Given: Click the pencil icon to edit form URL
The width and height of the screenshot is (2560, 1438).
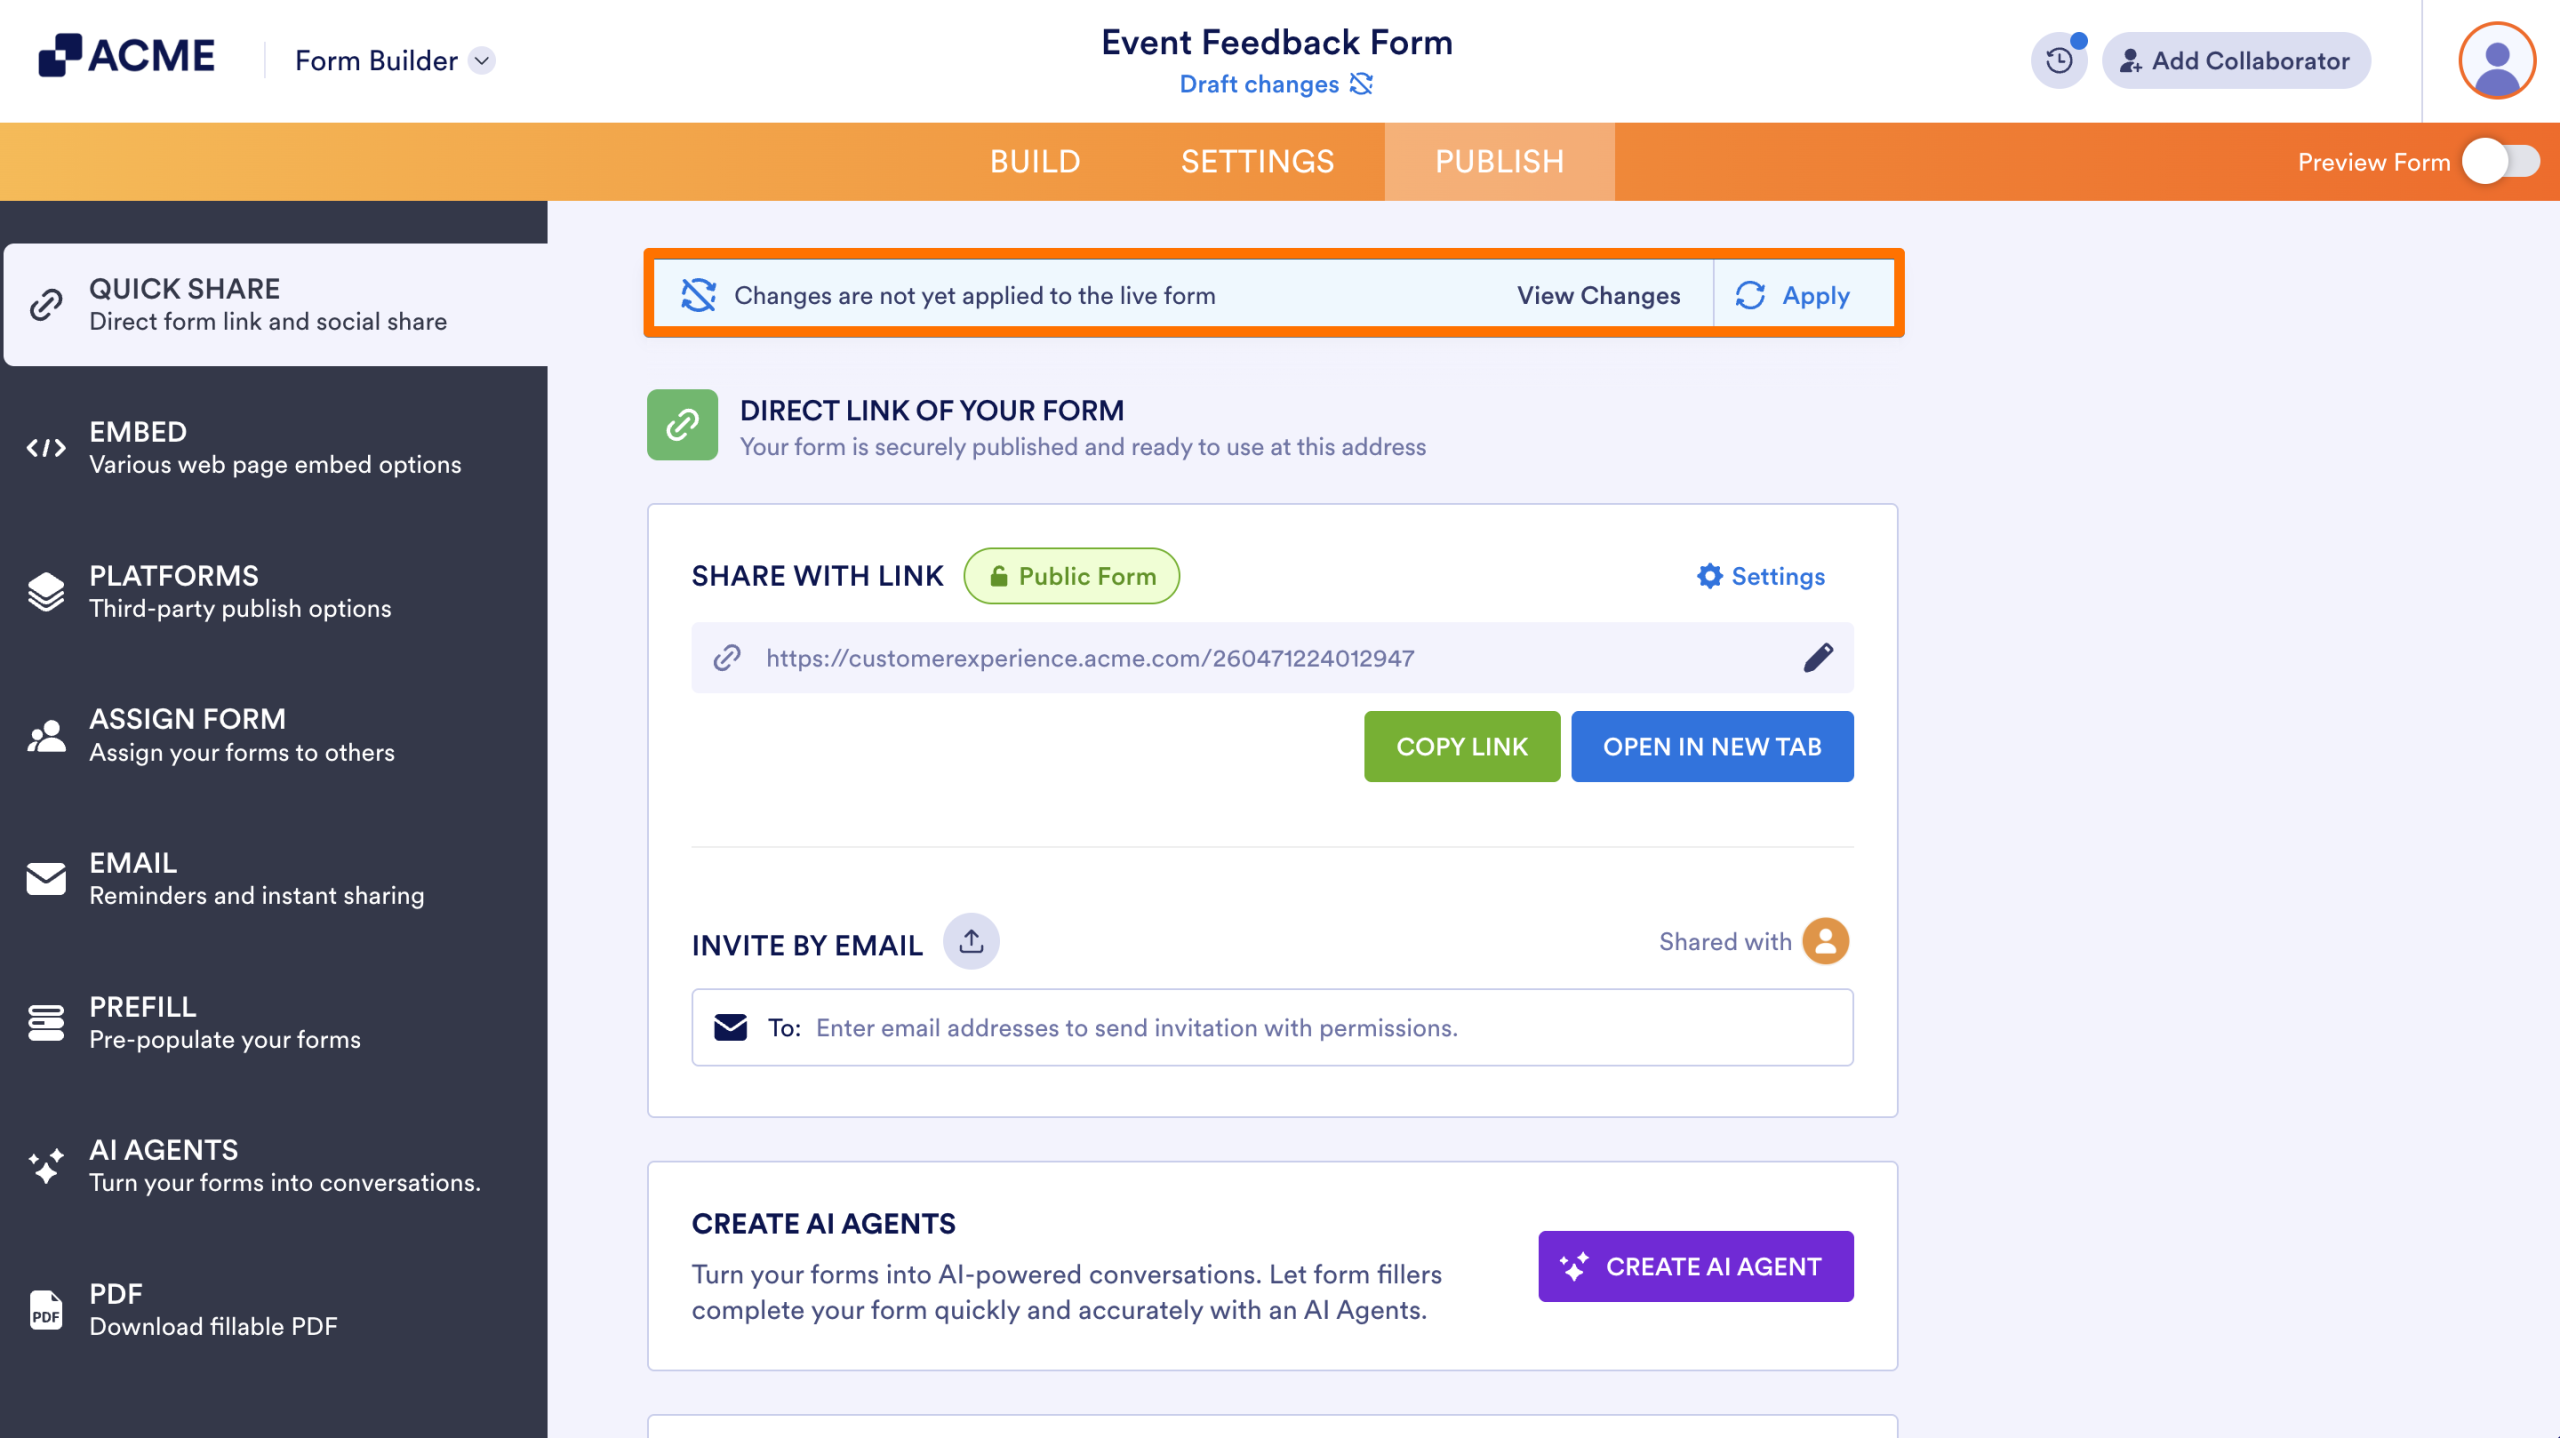Looking at the screenshot, I should [1819, 657].
